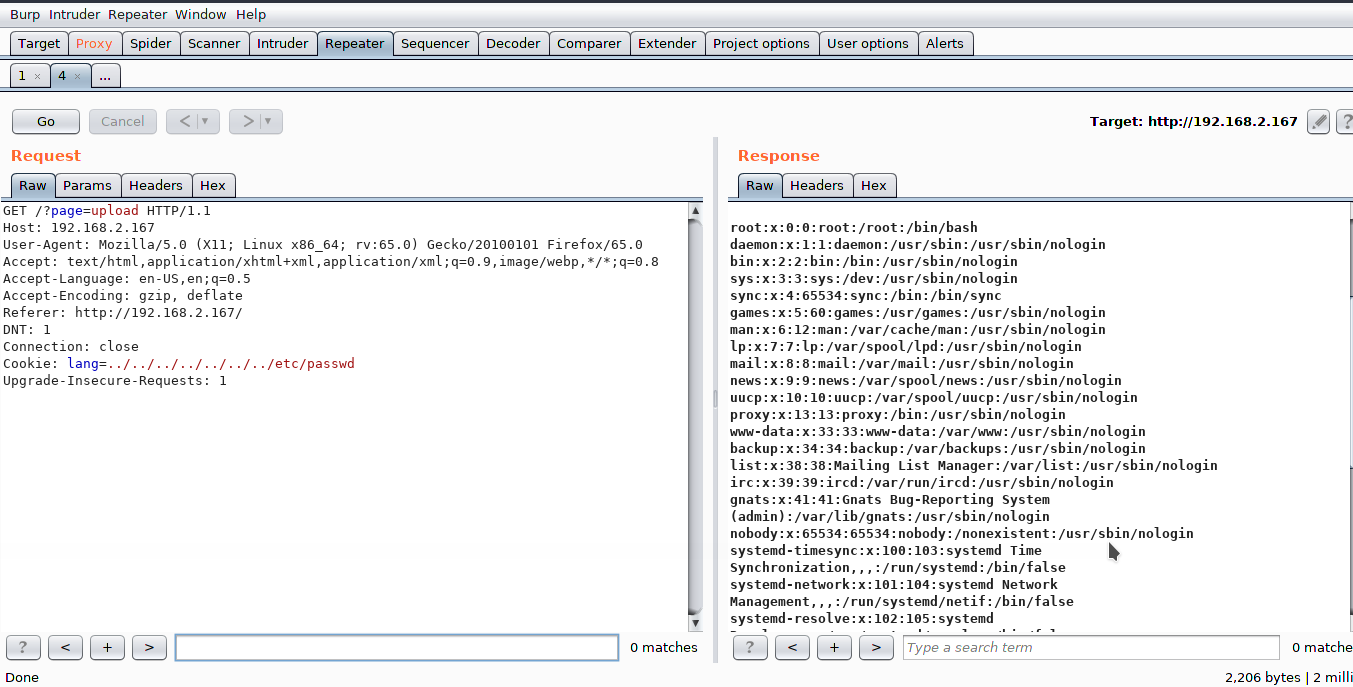Switch to the Comparer tab

[589, 43]
